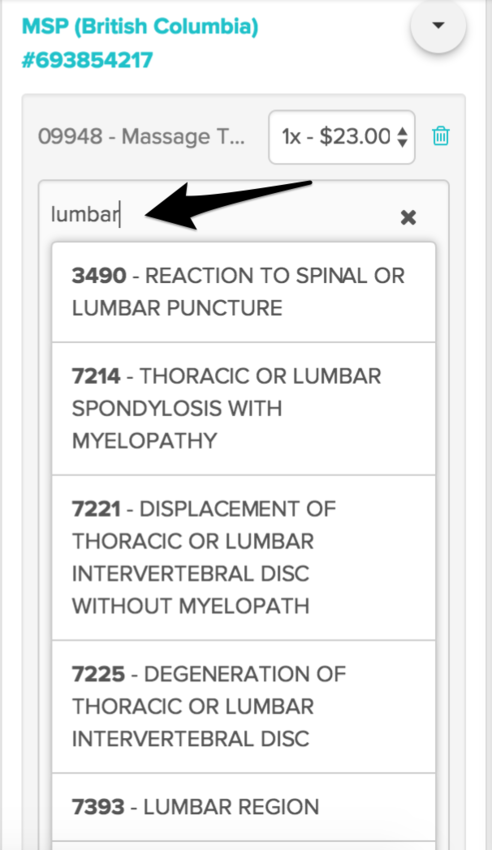The width and height of the screenshot is (492, 850).
Task: Select the Lumbar Region result
Action: tap(244, 807)
